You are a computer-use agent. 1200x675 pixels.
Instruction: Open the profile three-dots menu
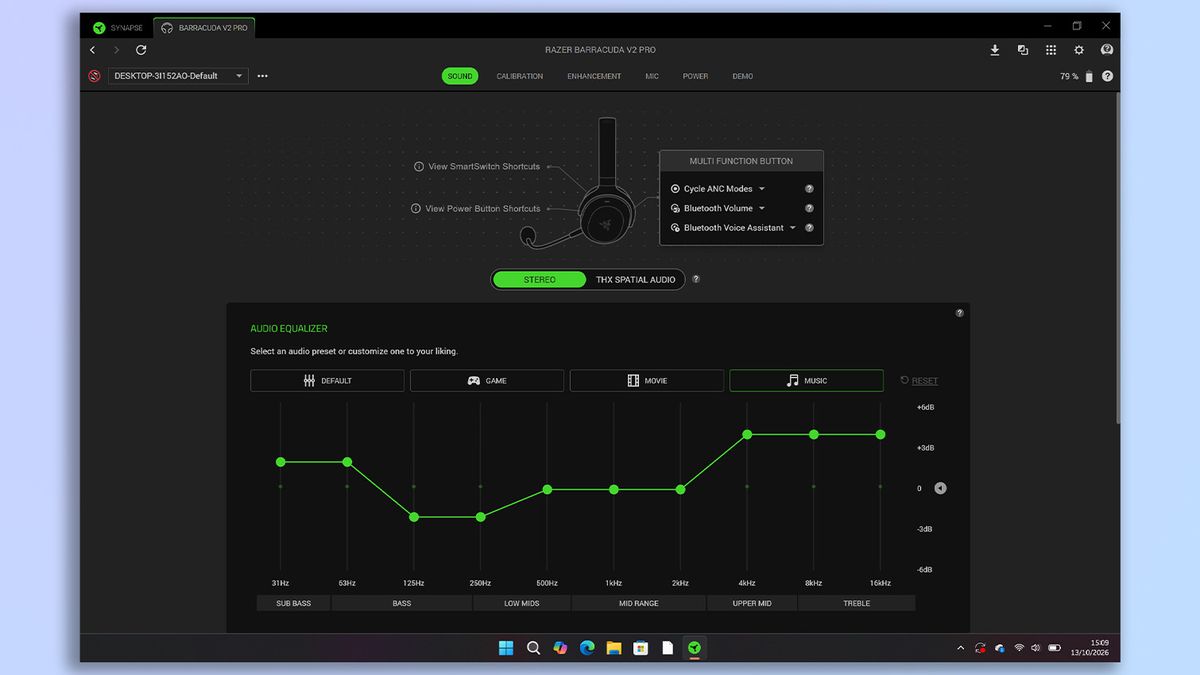coord(262,76)
